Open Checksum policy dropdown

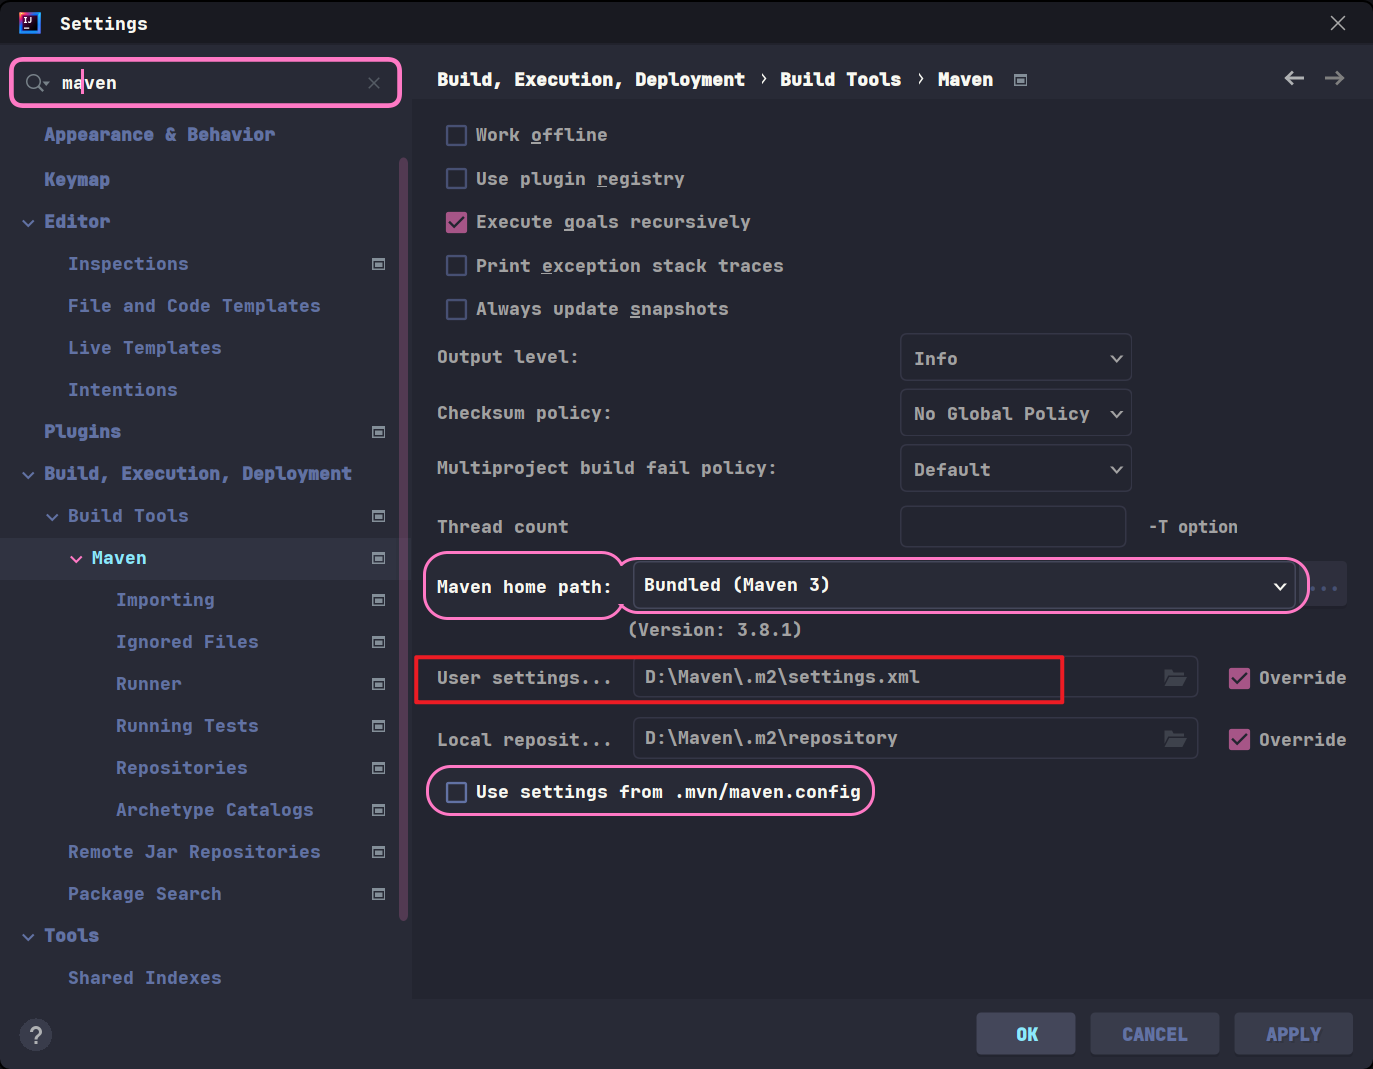tap(1016, 413)
